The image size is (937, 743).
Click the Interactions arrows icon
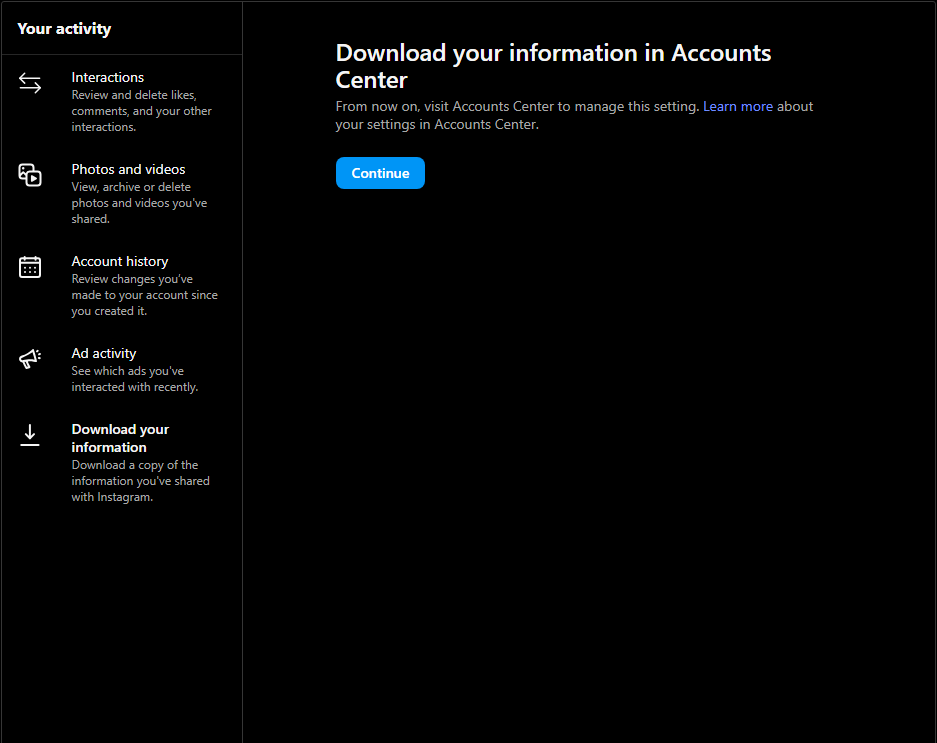pyautogui.click(x=30, y=83)
